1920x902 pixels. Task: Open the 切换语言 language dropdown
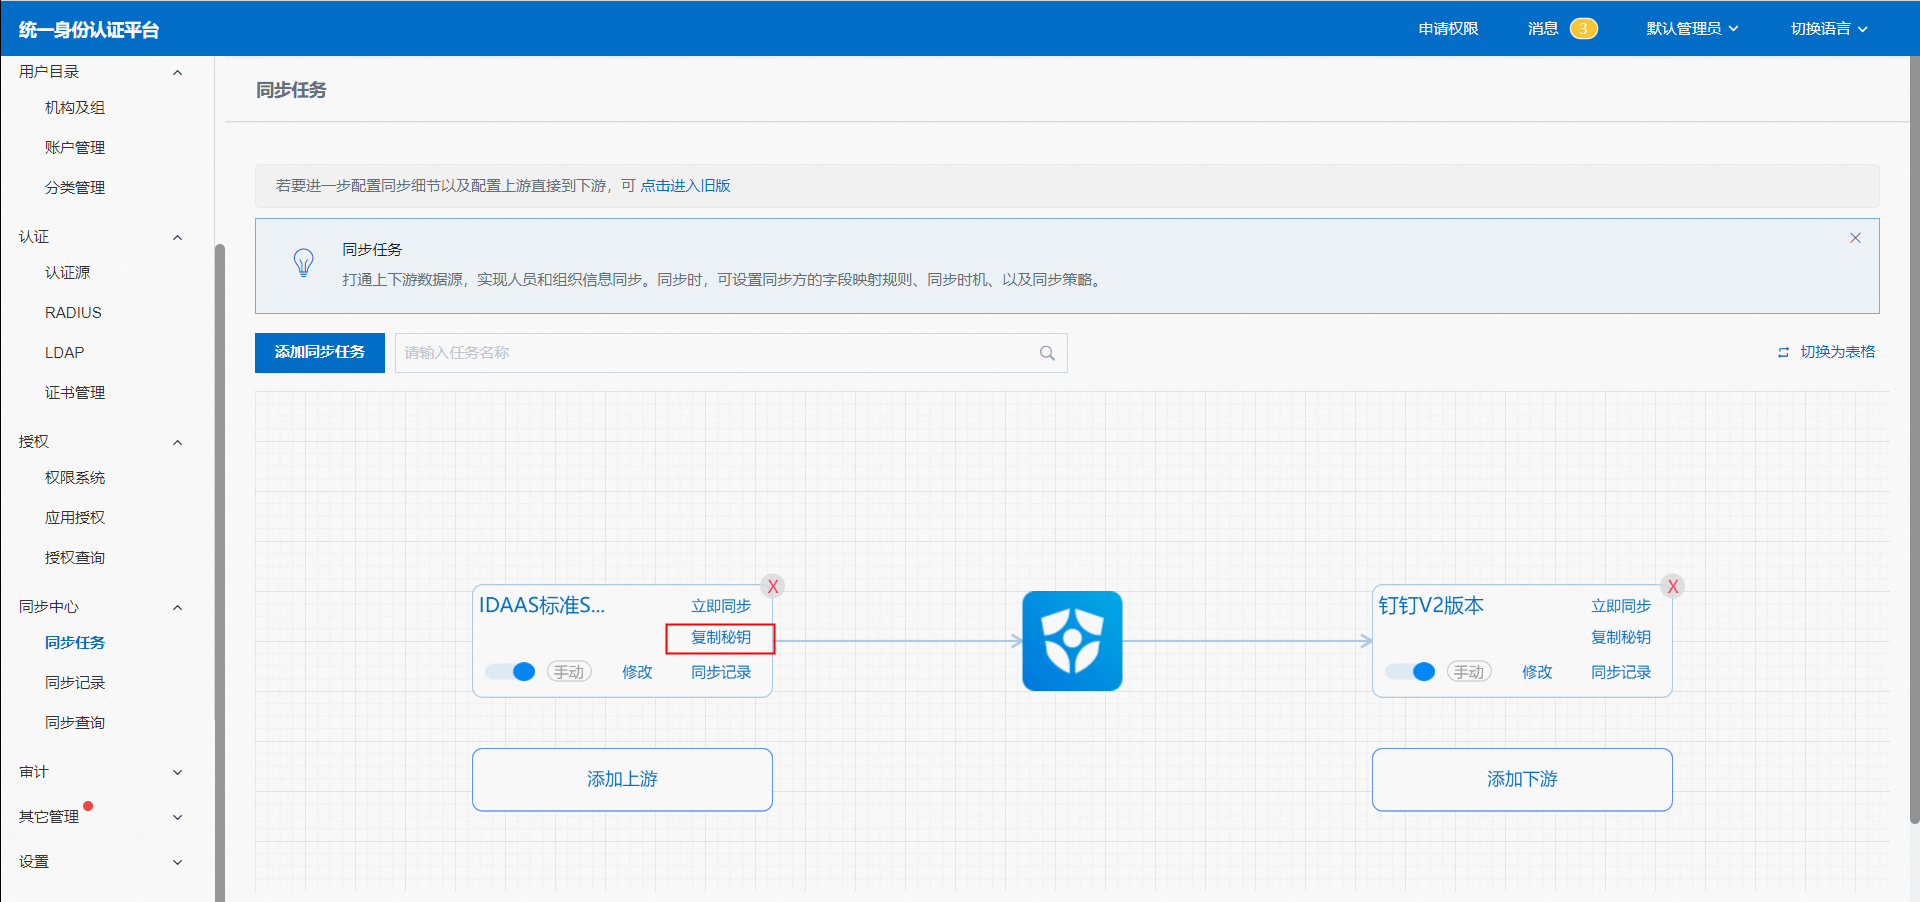tap(1828, 29)
